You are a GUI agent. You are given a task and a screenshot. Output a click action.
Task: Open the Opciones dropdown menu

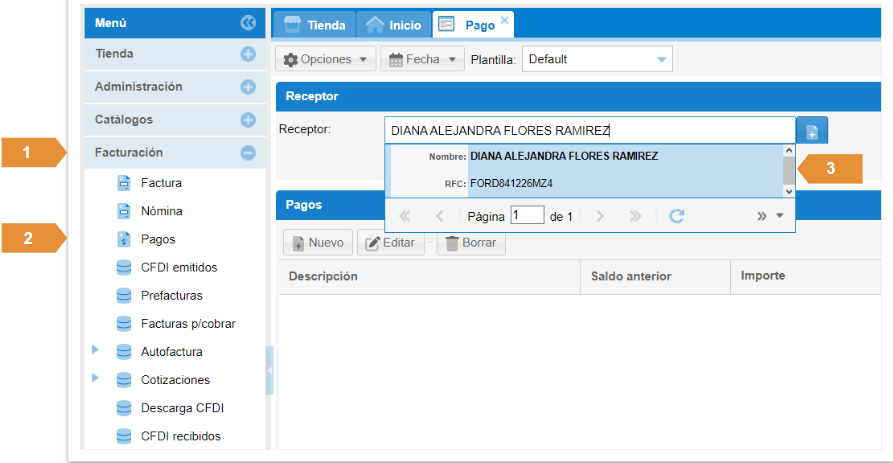(x=325, y=59)
